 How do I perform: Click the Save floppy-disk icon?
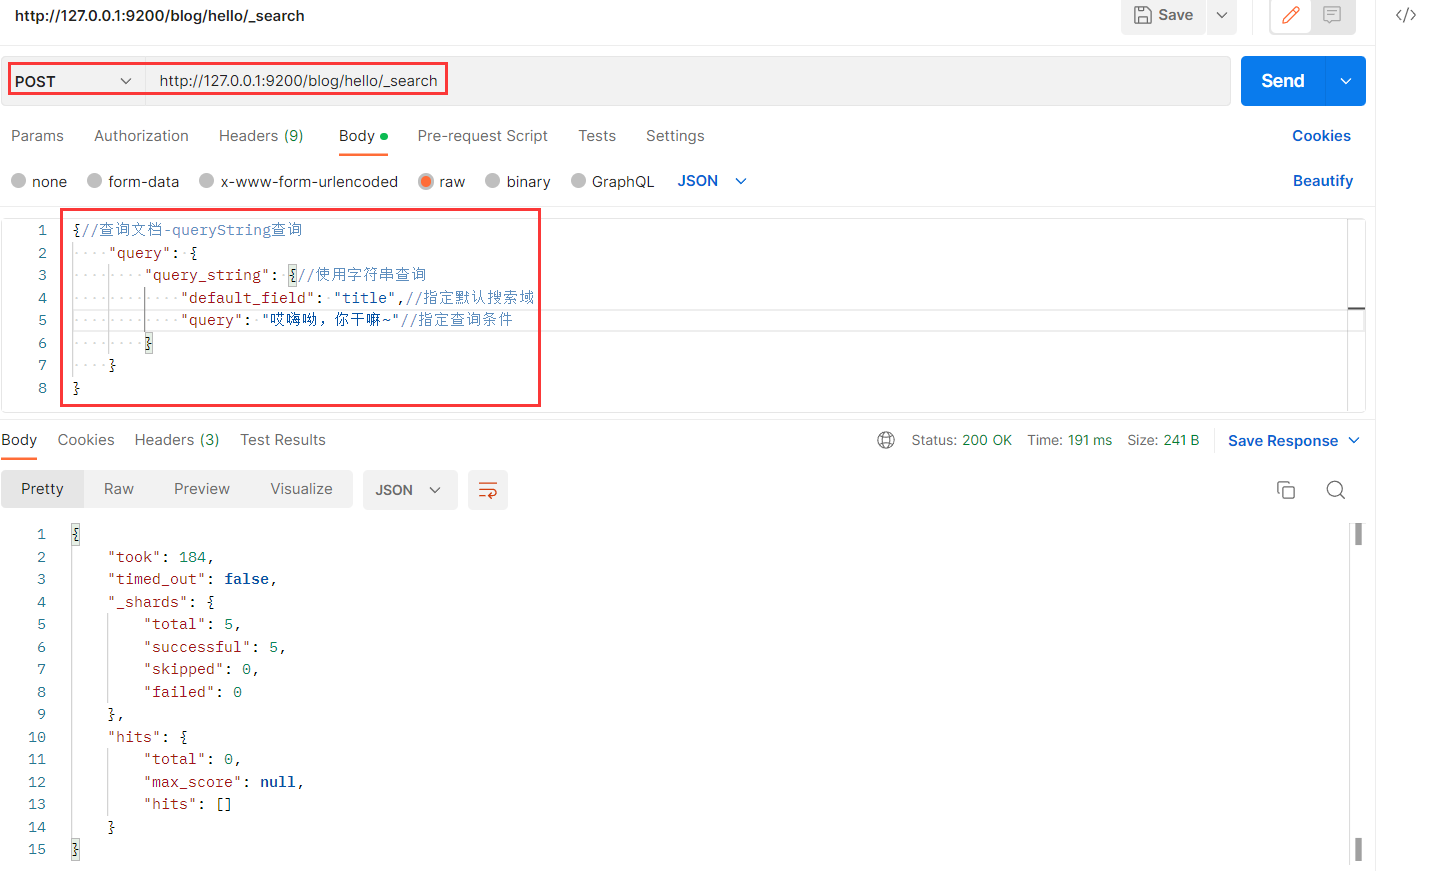coord(1143,15)
